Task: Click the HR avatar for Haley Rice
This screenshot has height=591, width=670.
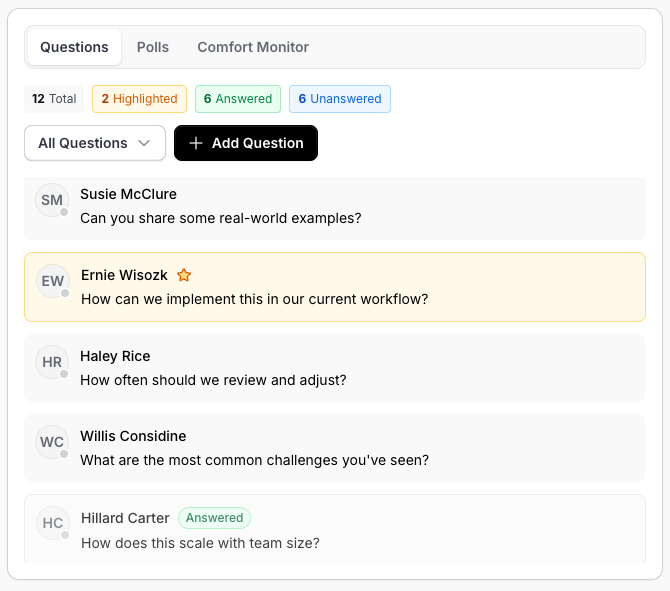Action: [52, 362]
